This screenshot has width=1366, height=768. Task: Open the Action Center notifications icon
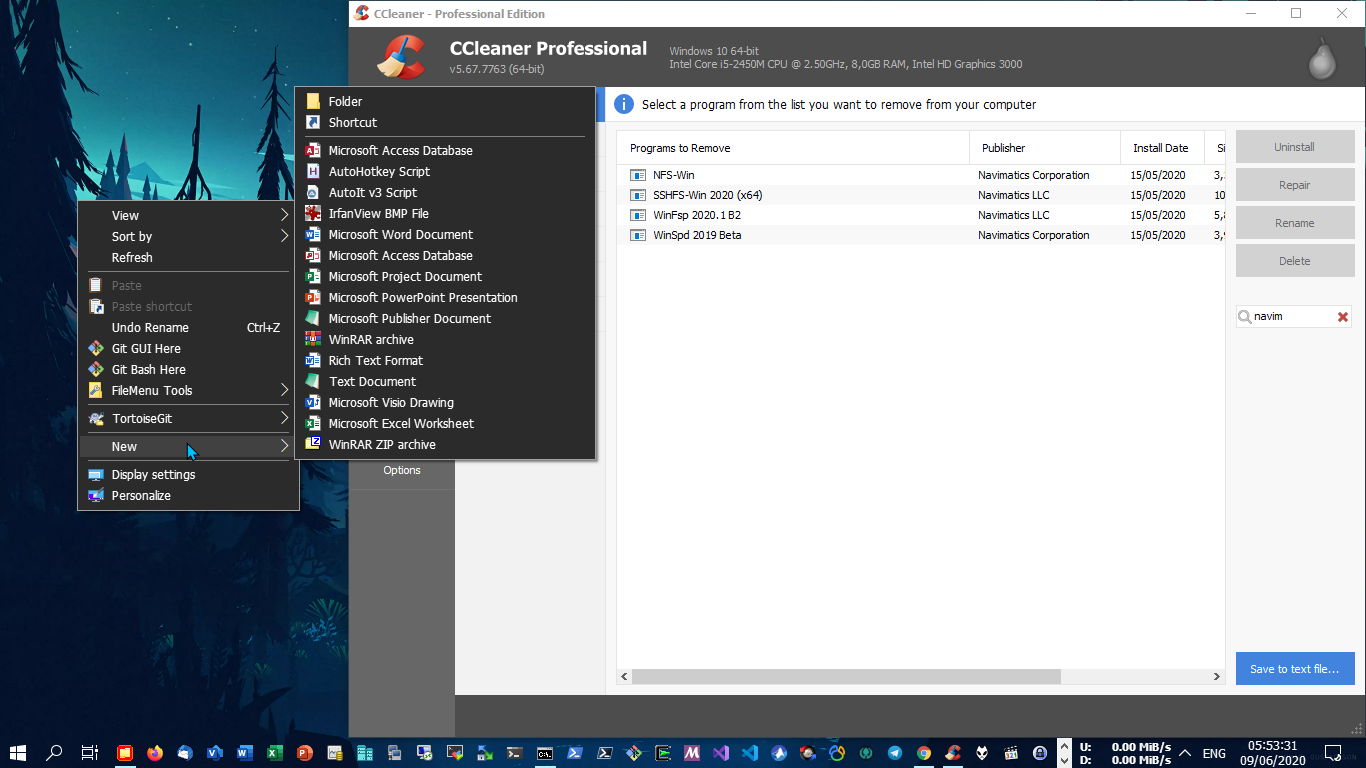1332,752
